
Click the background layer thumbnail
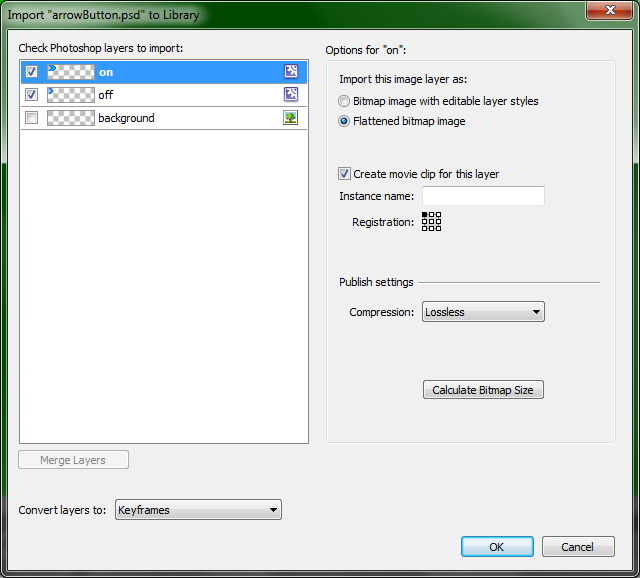70,118
